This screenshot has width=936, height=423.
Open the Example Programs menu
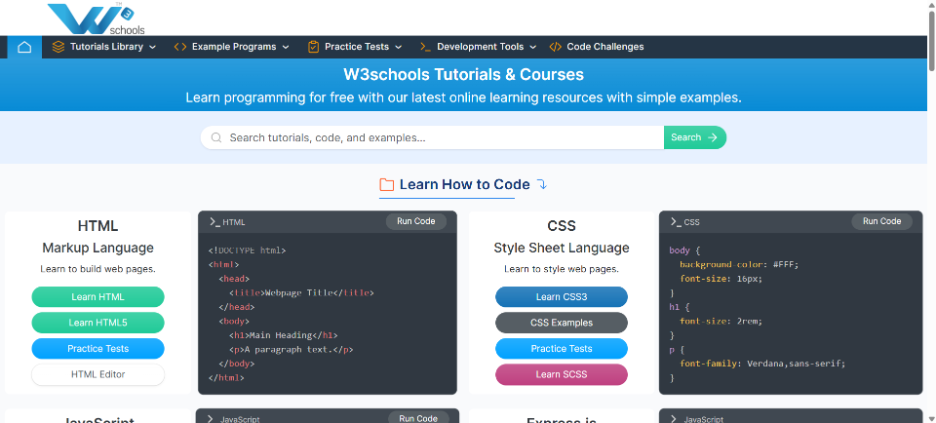(231, 47)
